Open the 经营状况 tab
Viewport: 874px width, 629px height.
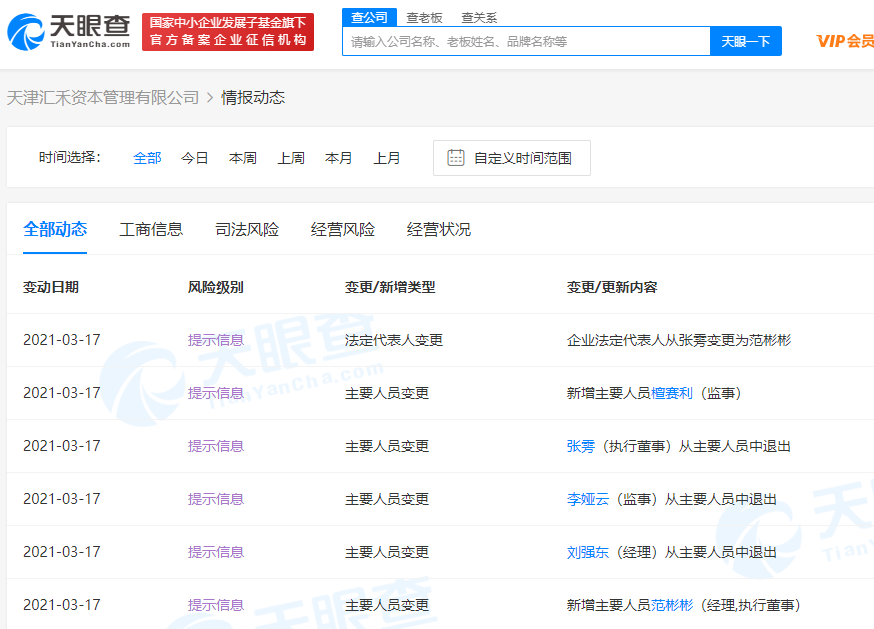(x=439, y=230)
